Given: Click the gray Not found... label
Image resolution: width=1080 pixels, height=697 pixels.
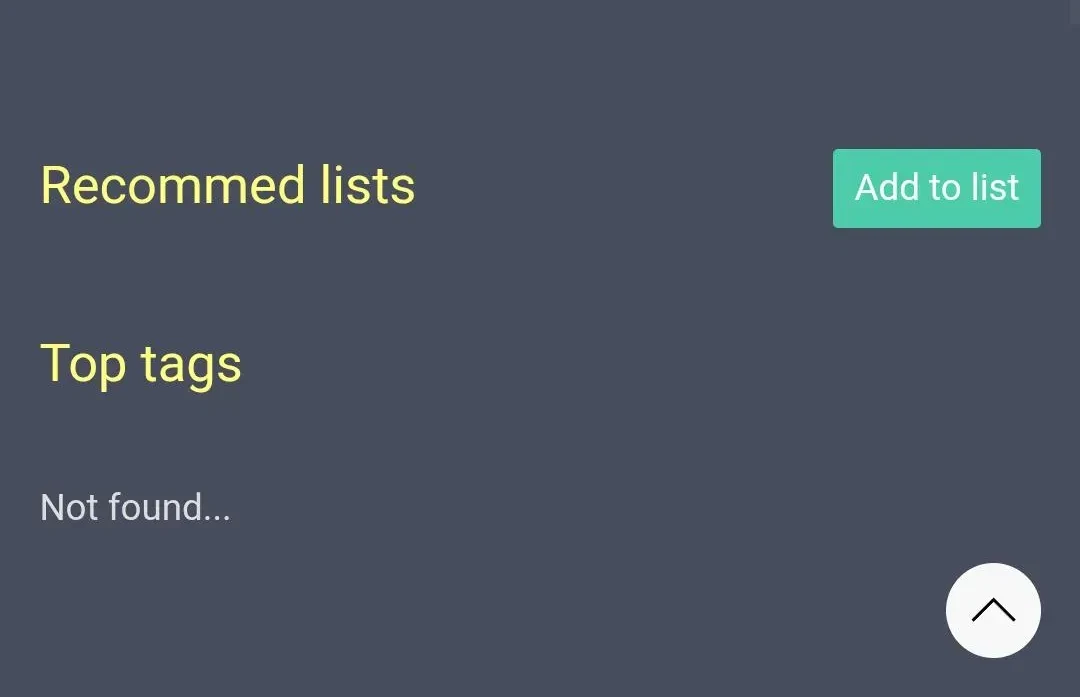Looking at the screenshot, I should pos(136,507).
